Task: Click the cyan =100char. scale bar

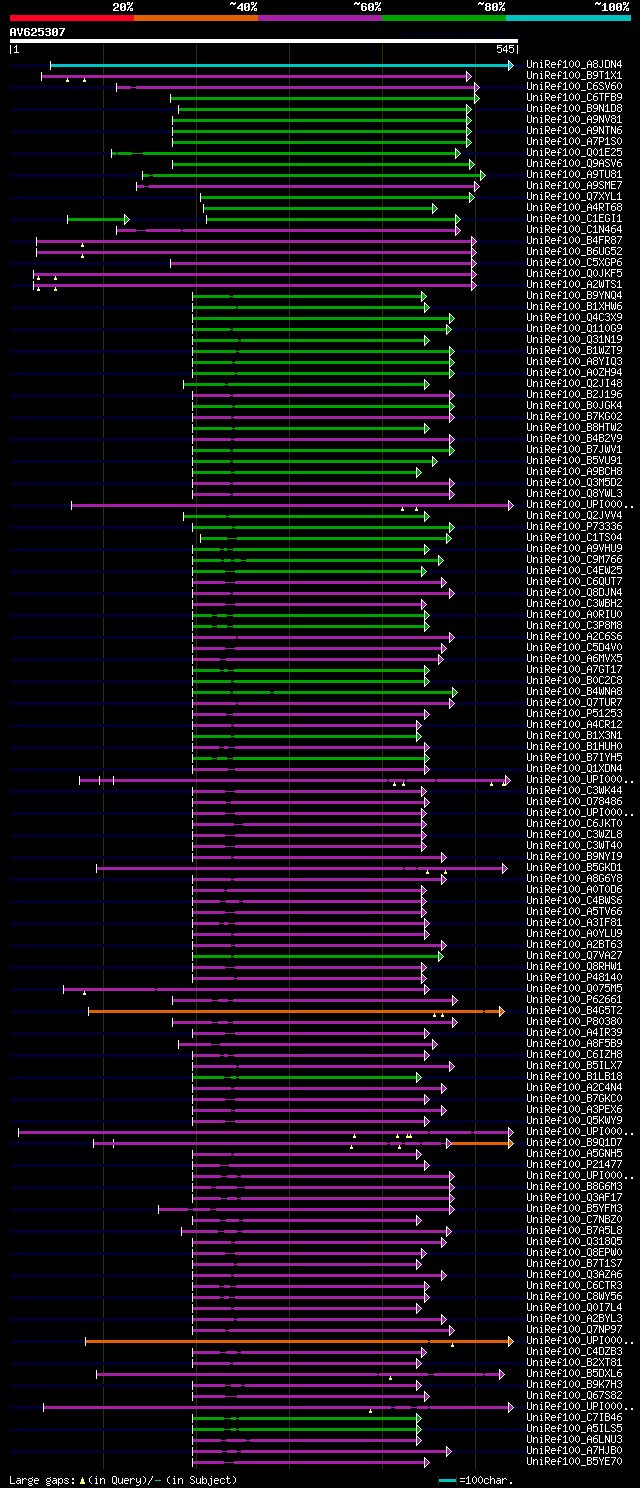Action: click(446, 1480)
